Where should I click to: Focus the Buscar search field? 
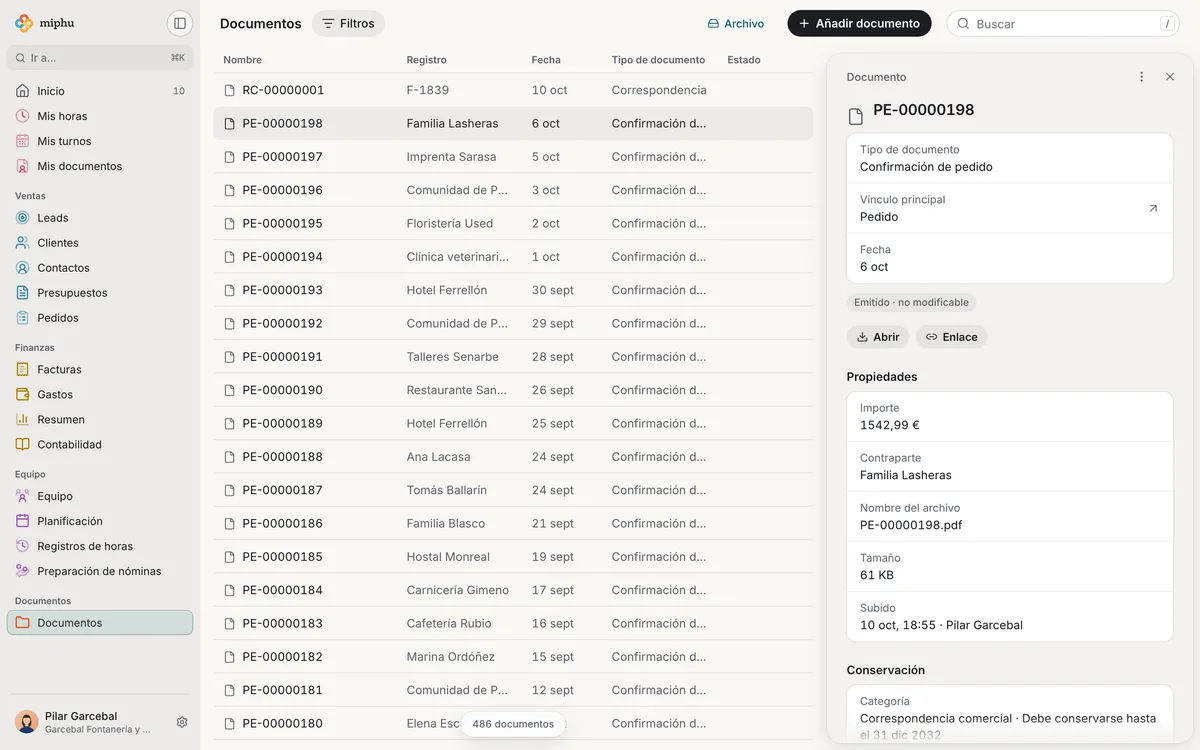pos(1065,24)
